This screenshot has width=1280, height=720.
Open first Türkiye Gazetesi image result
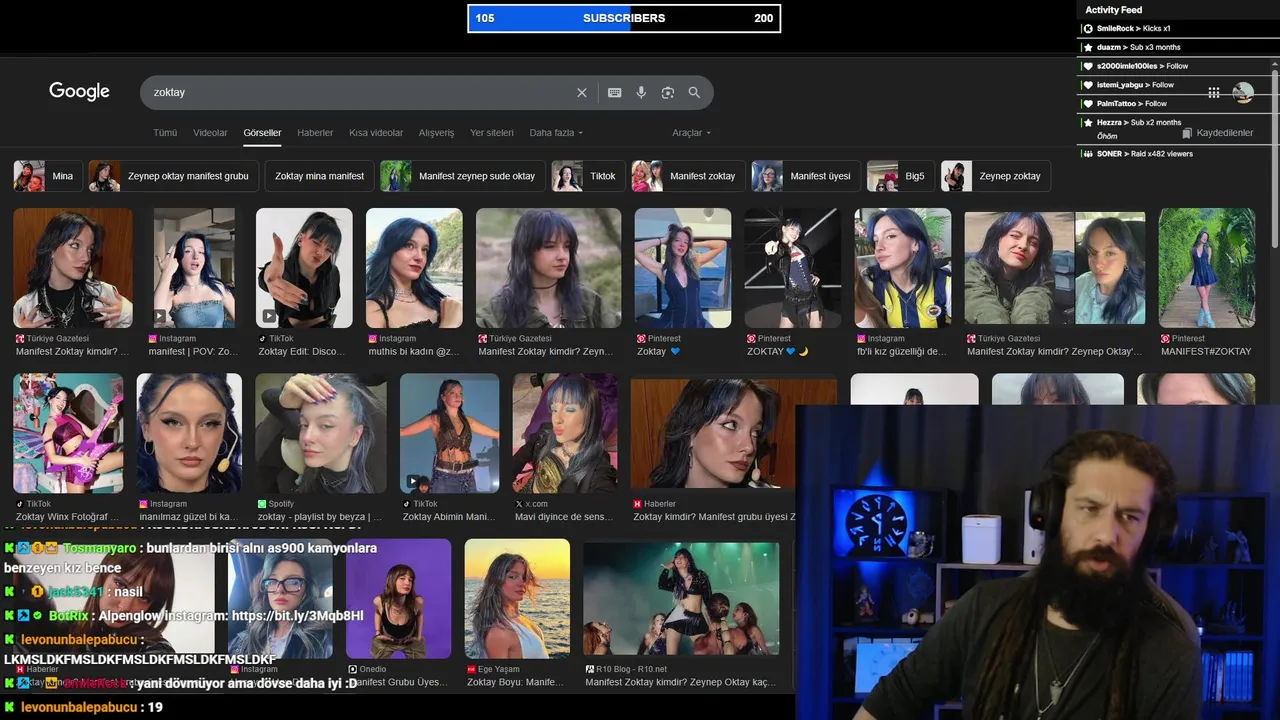coord(72,268)
